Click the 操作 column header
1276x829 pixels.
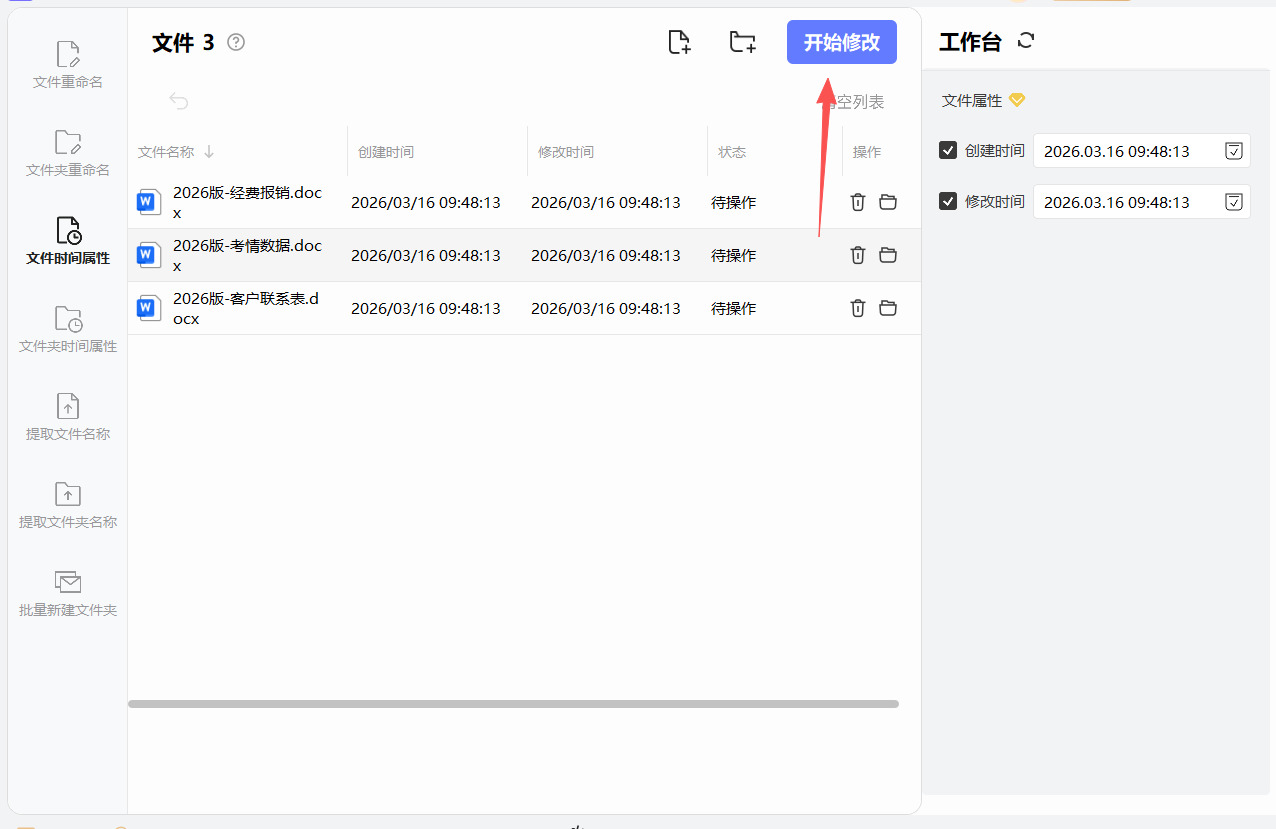click(x=867, y=152)
